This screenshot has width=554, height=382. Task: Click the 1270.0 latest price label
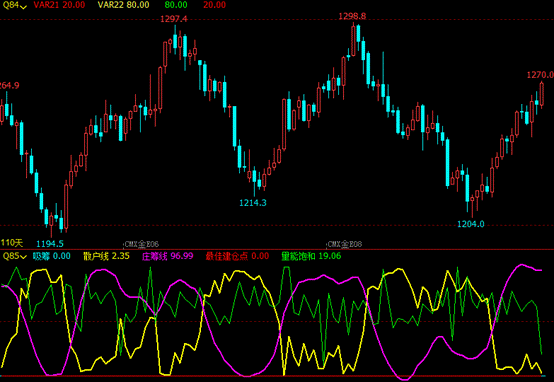click(x=540, y=75)
